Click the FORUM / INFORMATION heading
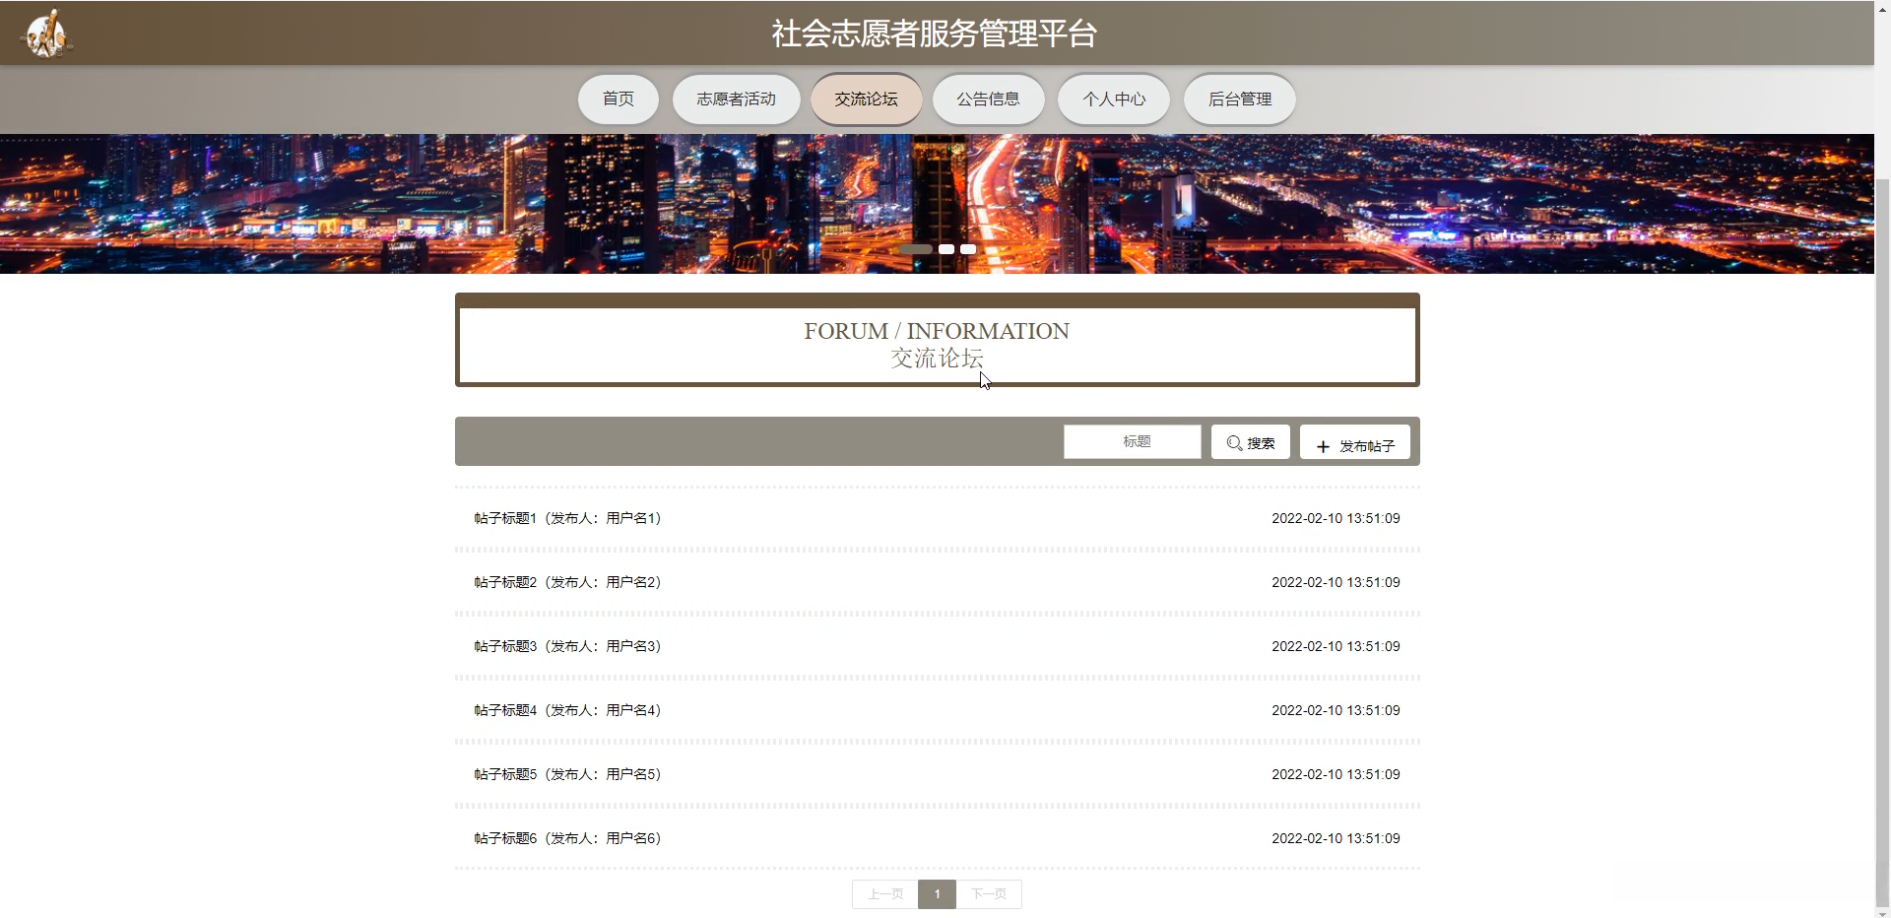The width and height of the screenshot is (1891, 918). 937,331
